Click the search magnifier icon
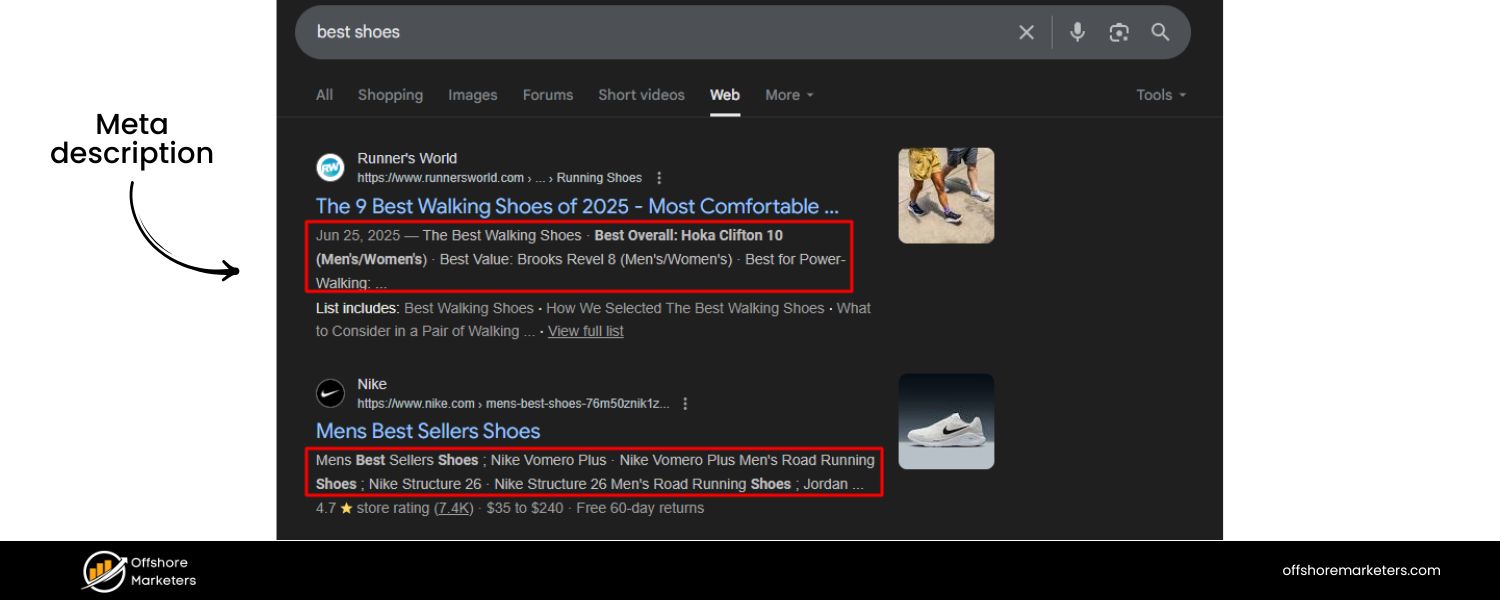 1160,31
